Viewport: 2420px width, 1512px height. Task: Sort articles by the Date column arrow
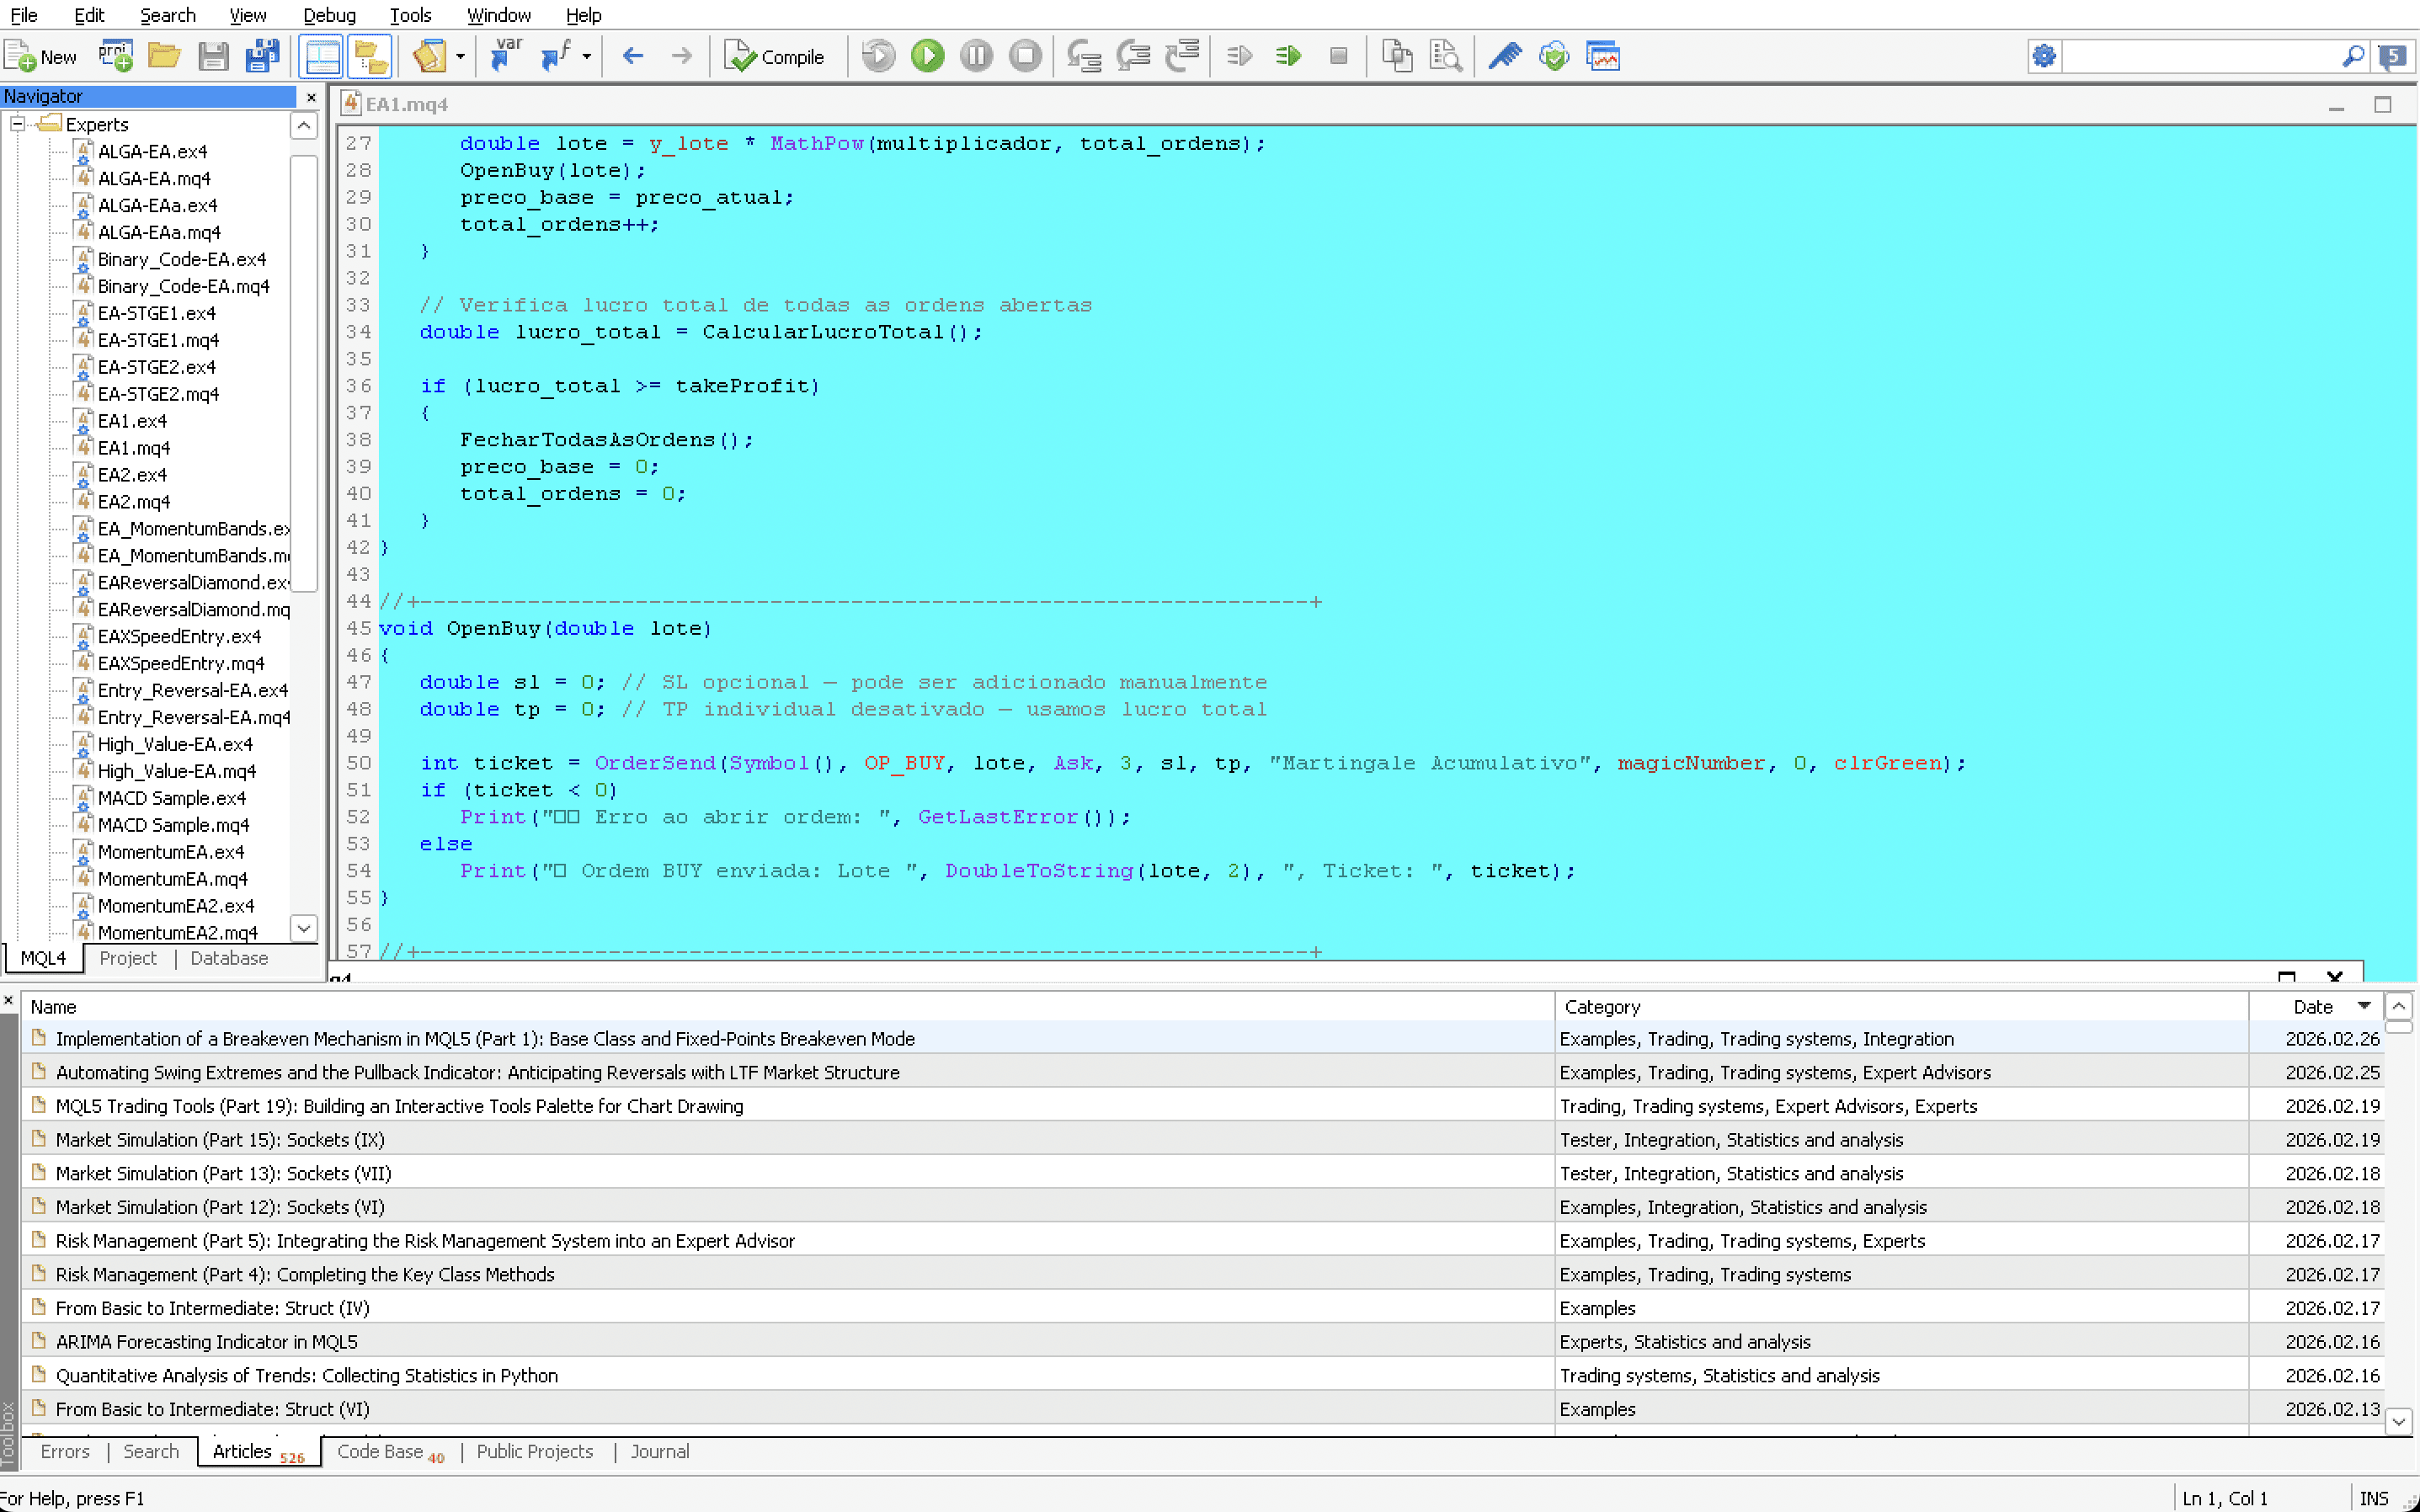(x=2364, y=1006)
